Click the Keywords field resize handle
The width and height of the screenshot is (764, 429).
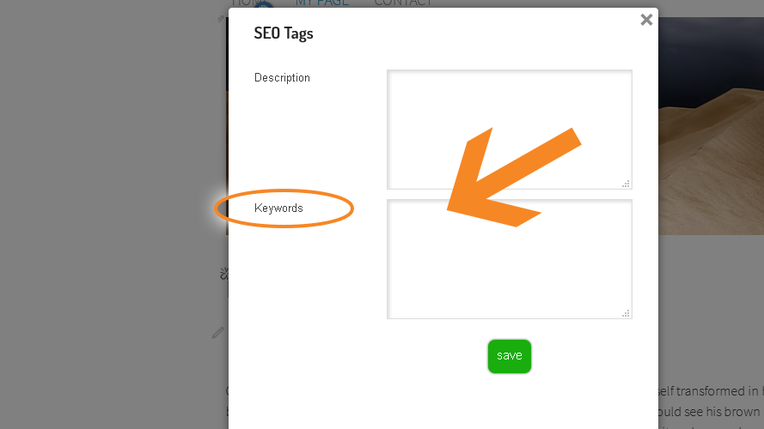pyautogui.click(x=626, y=313)
